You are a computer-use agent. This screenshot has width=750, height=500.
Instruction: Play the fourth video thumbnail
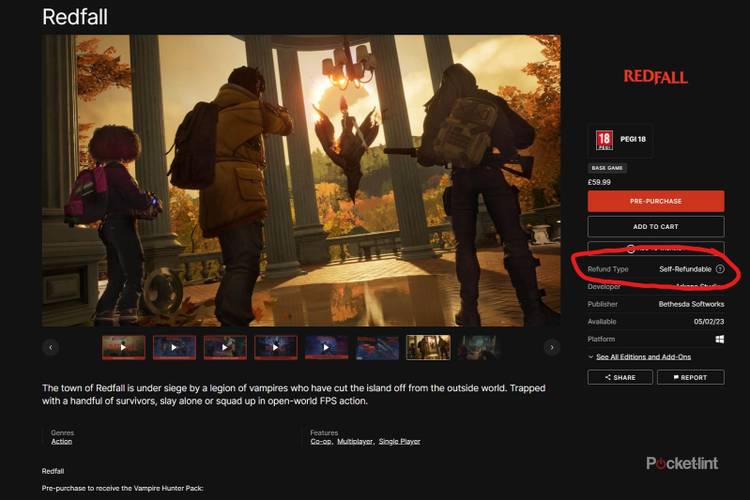click(276, 348)
